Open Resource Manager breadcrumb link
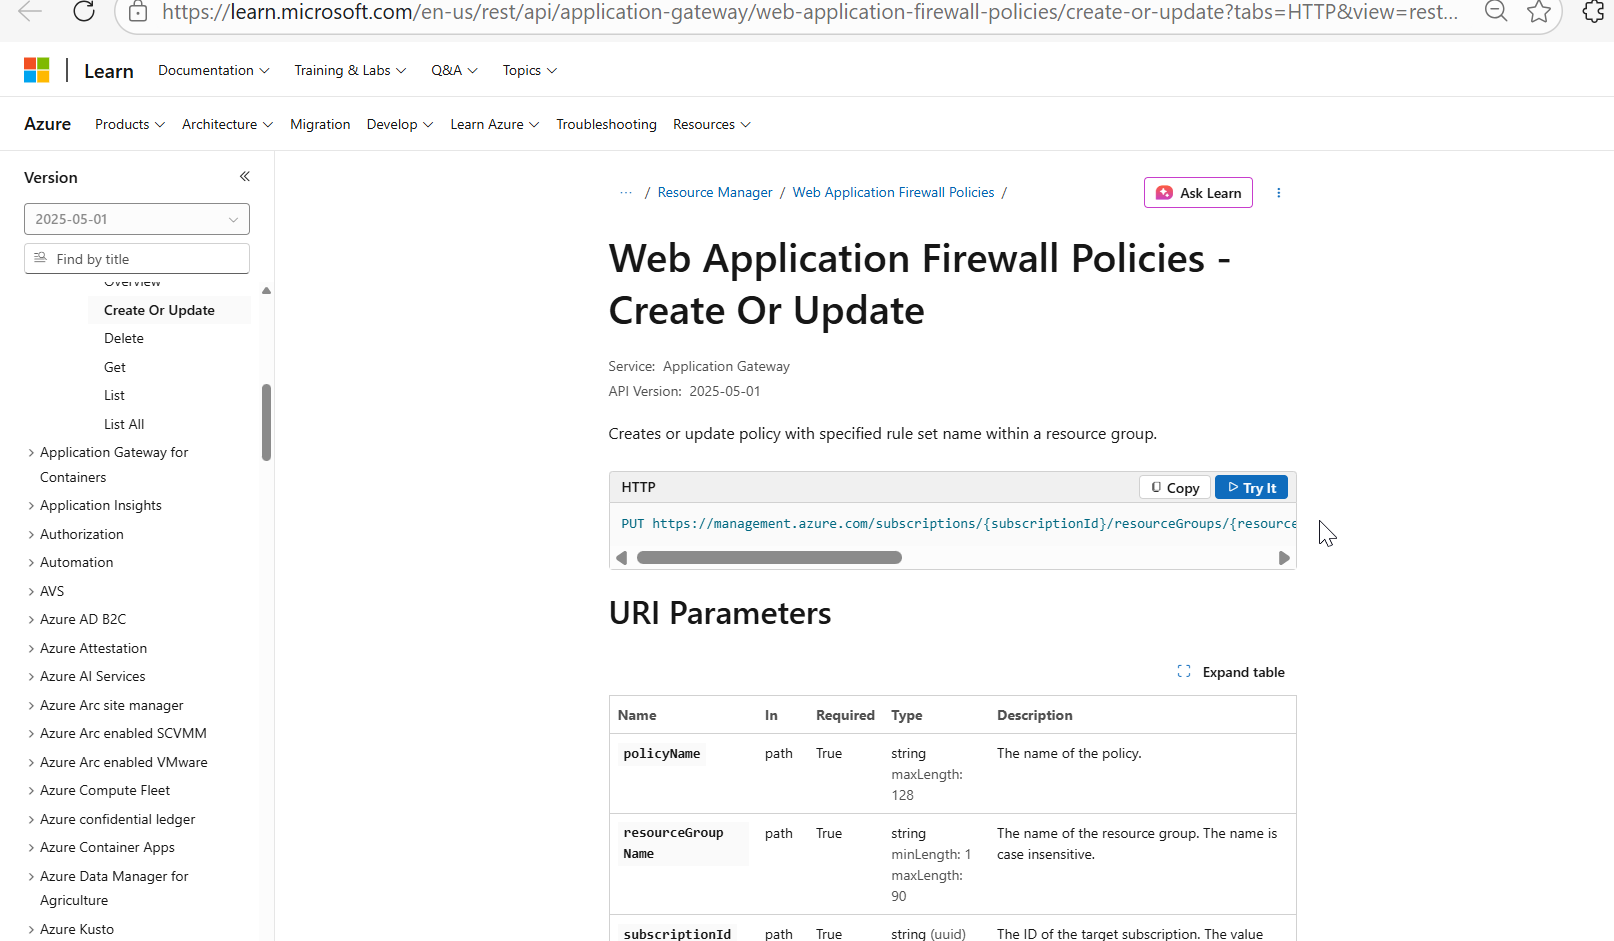Image resolution: width=1614 pixels, height=941 pixels. click(715, 192)
